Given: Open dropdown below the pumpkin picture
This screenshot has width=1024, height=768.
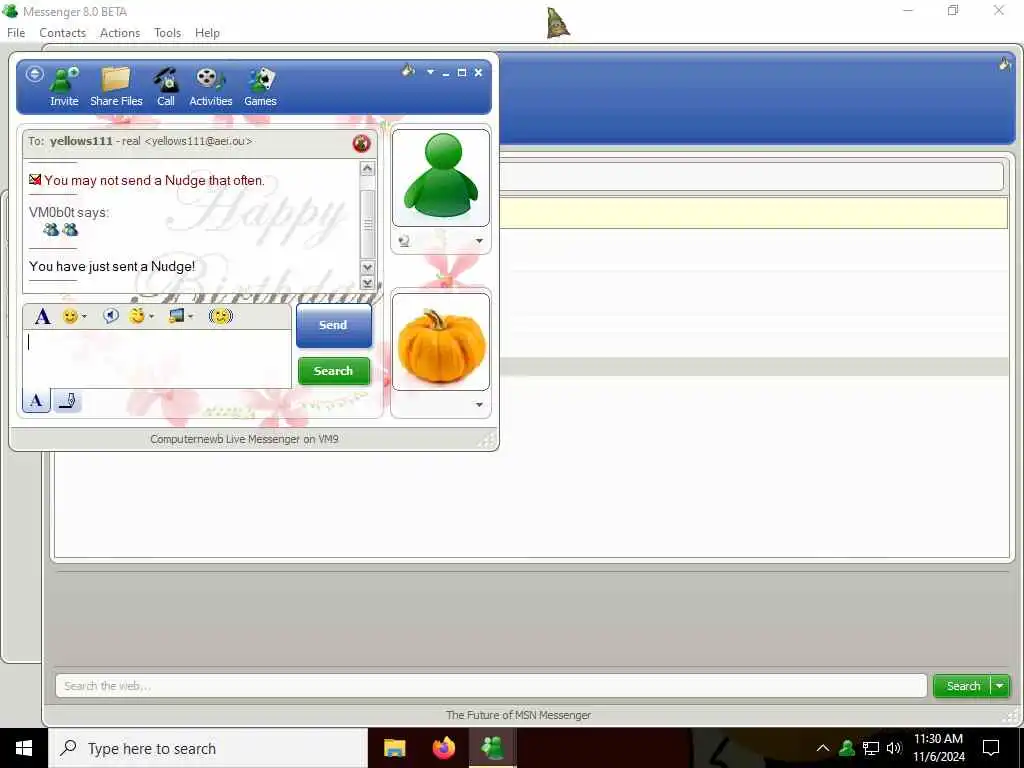Looking at the screenshot, I should point(479,405).
